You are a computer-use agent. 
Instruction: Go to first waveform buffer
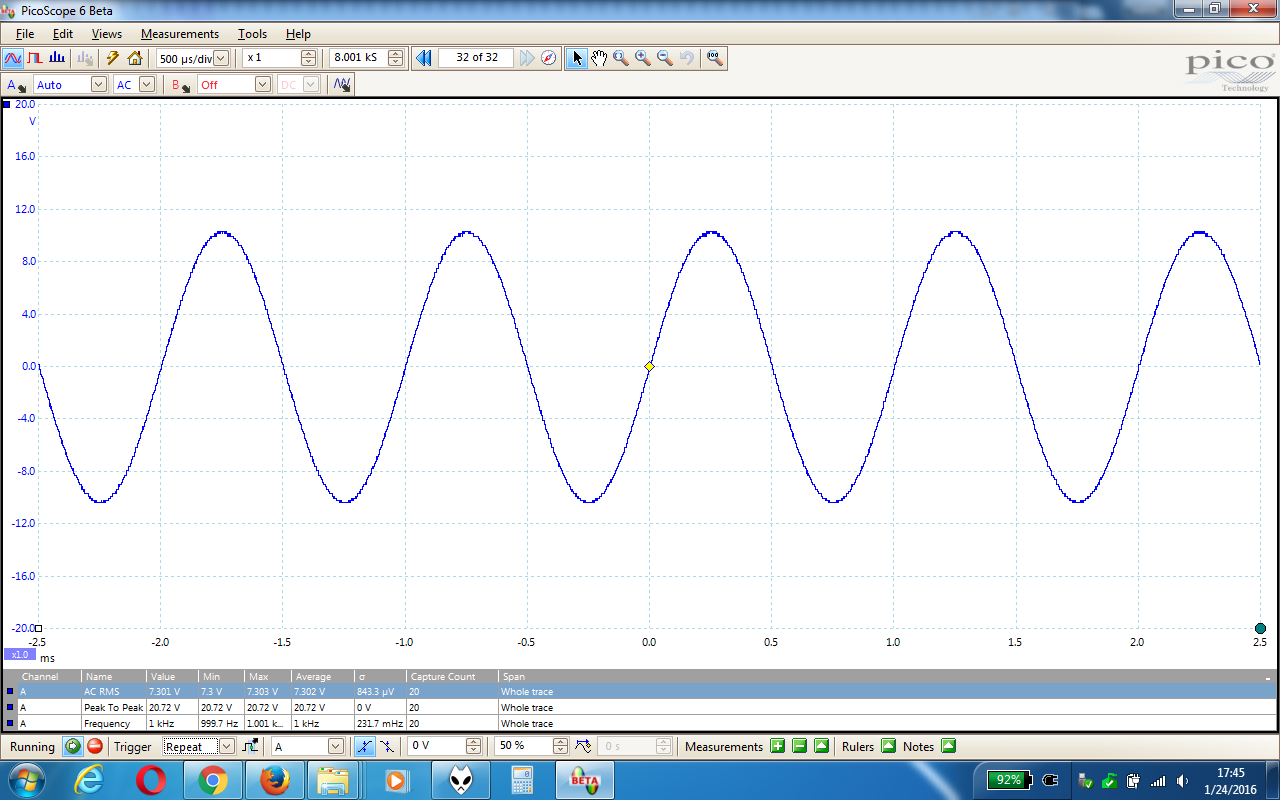click(x=423, y=58)
